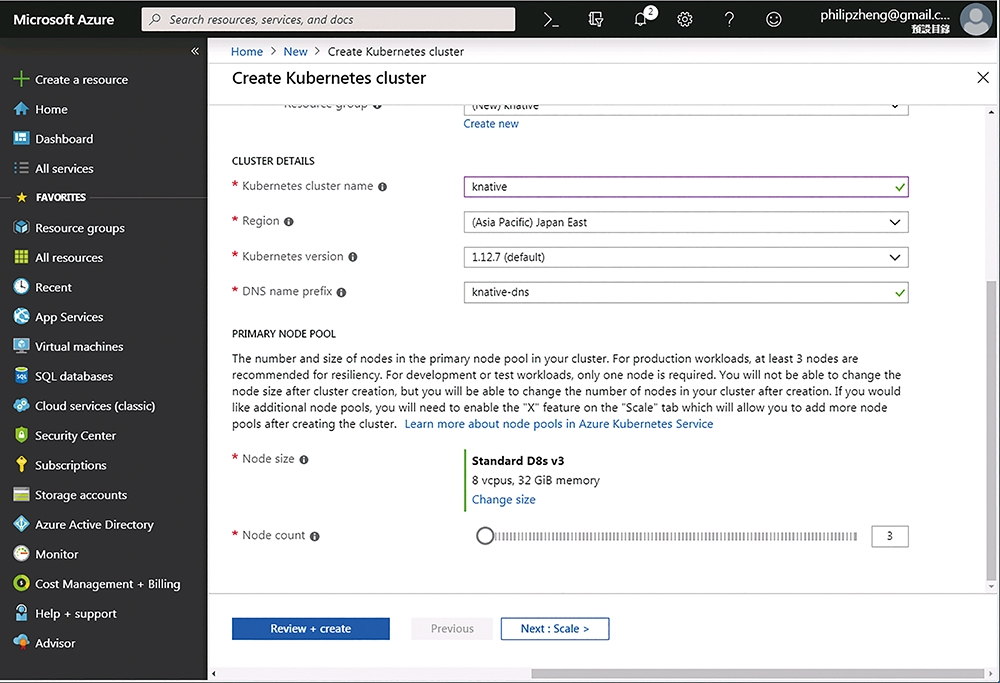The image size is (1000, 683).
Task: Send feedback via smiley icon
Action: tap(774, 20)
